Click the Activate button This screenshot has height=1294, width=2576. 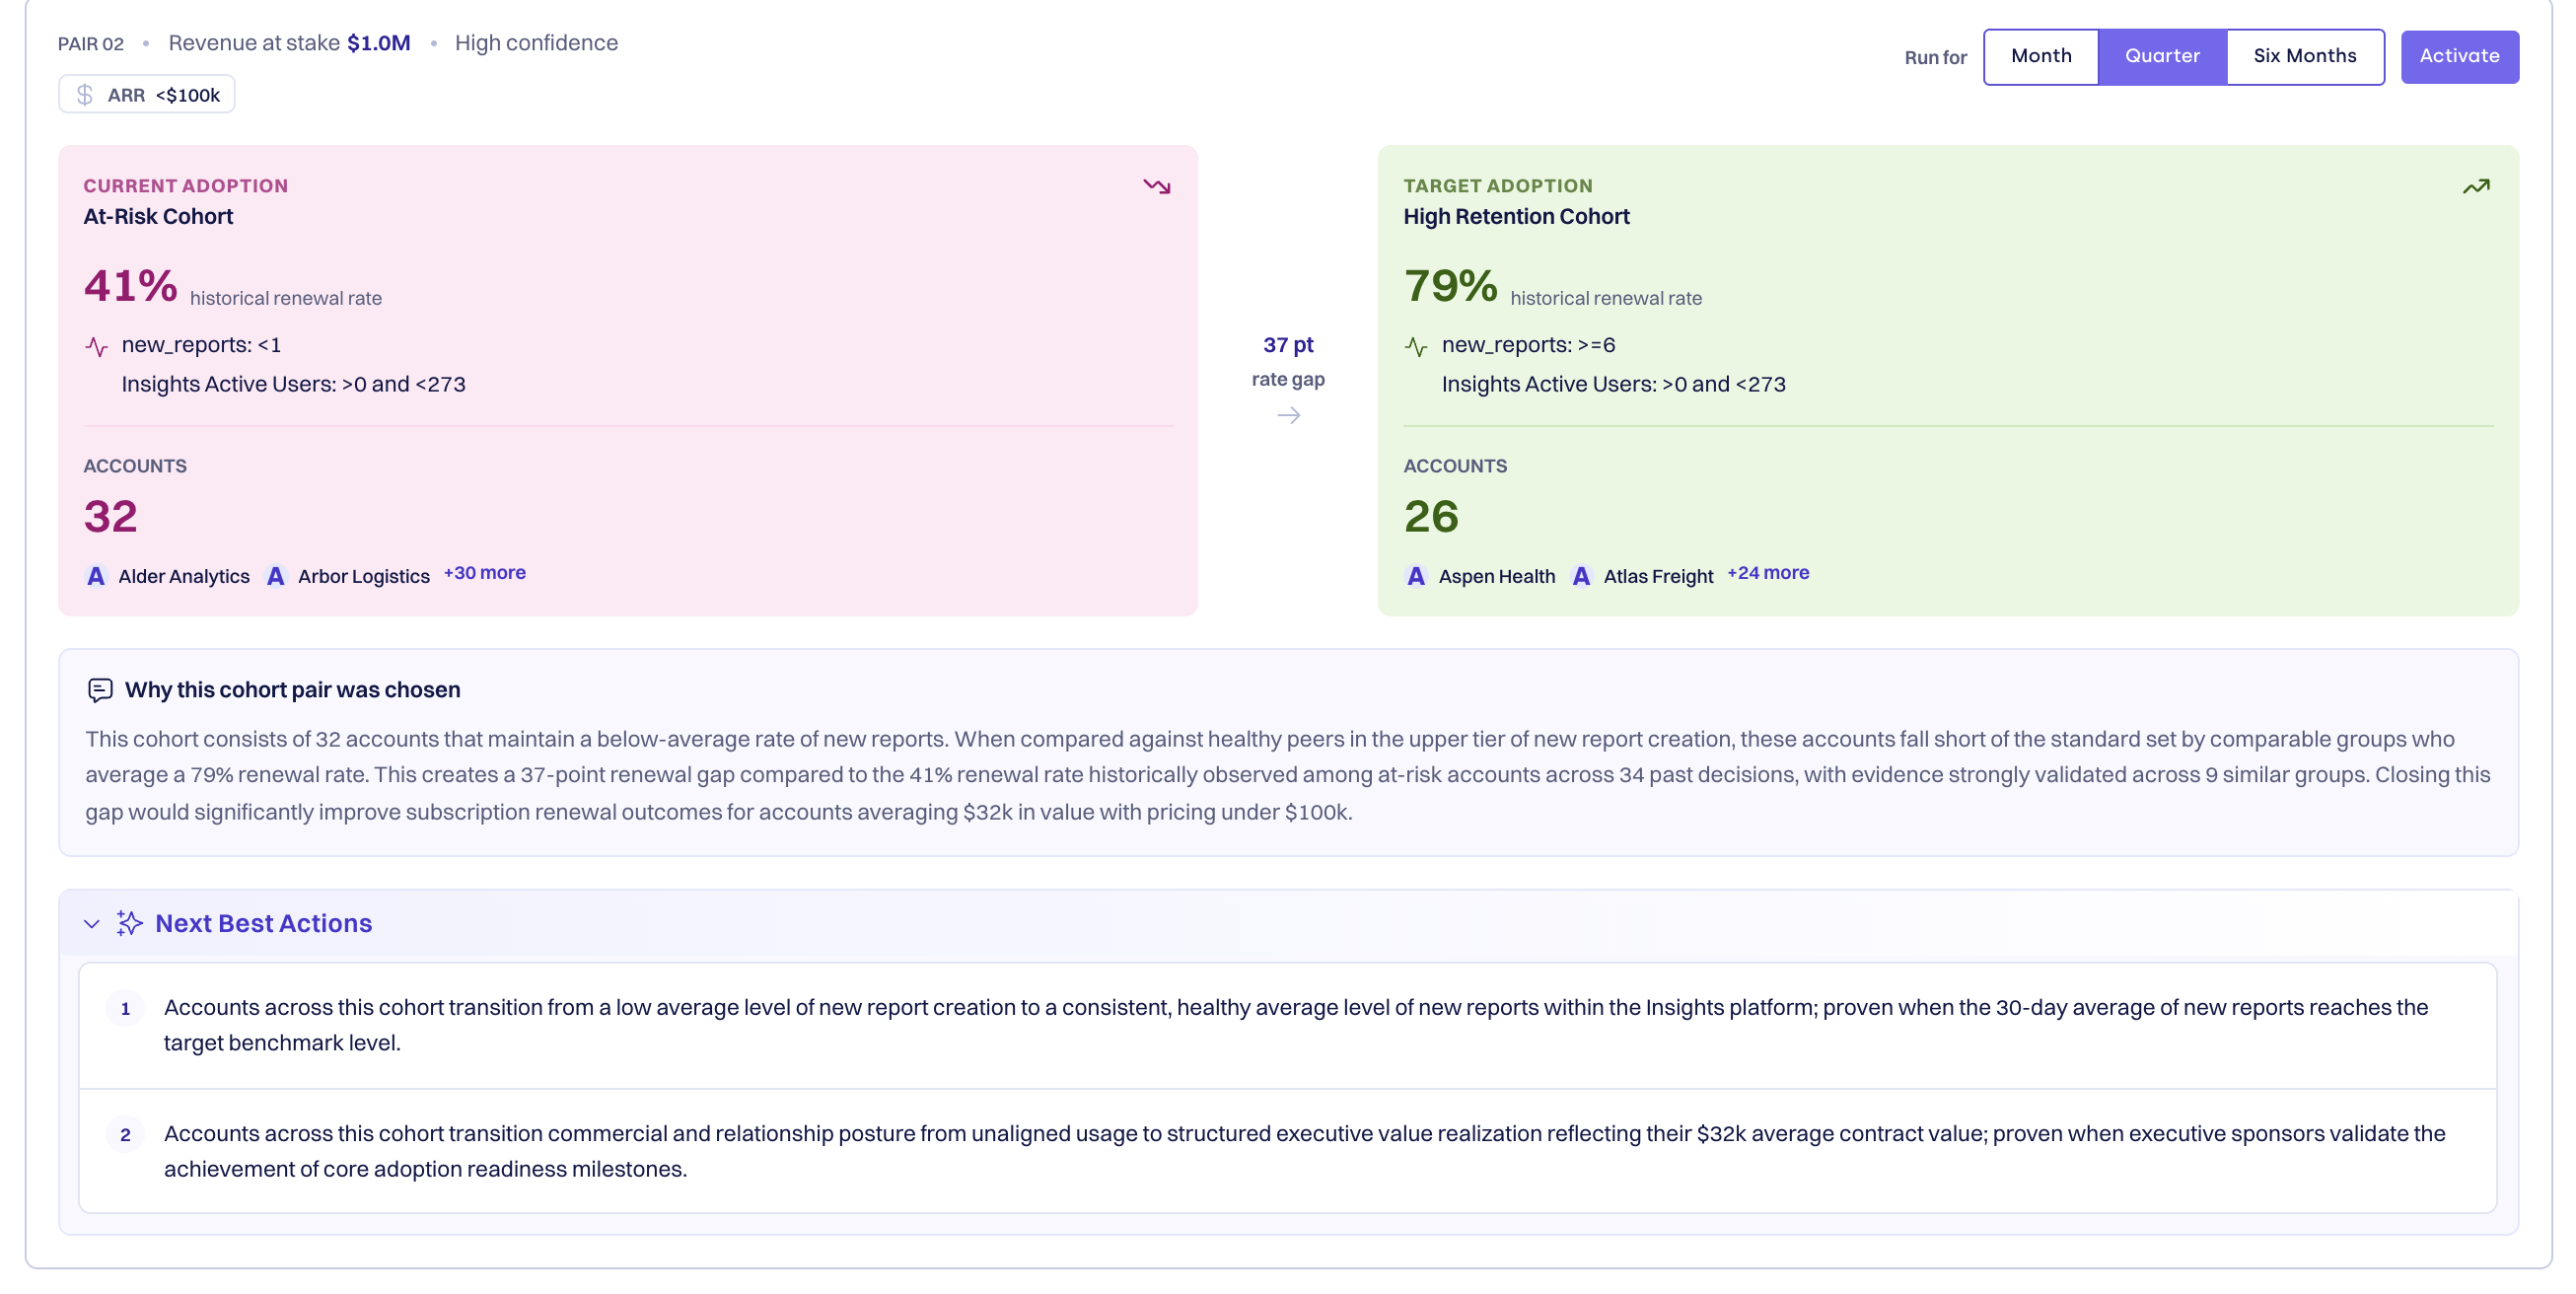tap(2459, 56)
